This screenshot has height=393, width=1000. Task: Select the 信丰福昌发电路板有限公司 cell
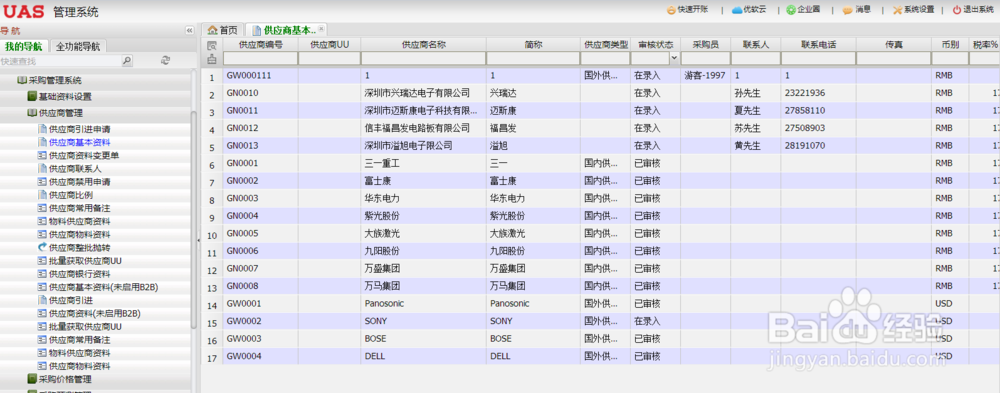[423, 128]
